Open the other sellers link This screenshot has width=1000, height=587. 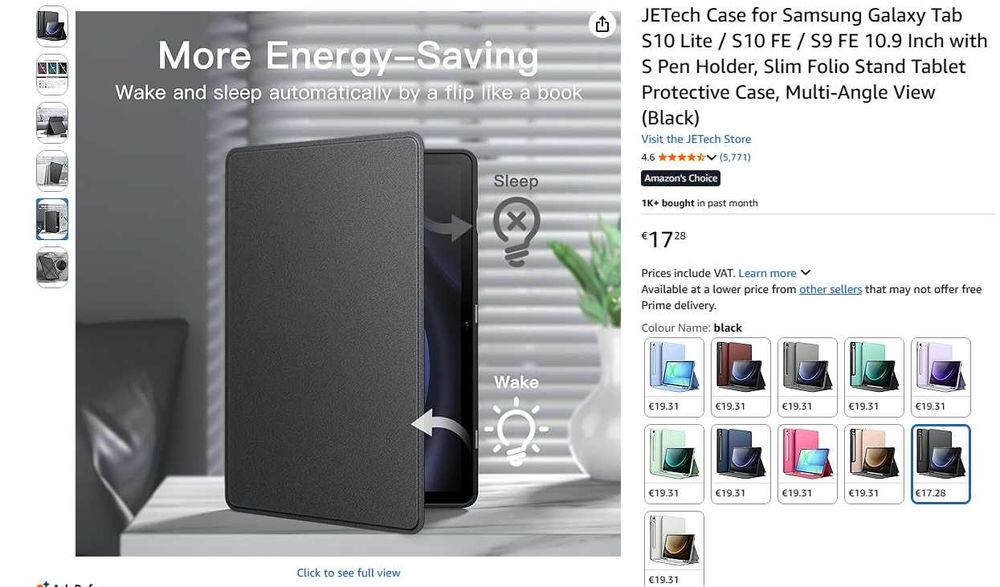(x=830, y=289)
